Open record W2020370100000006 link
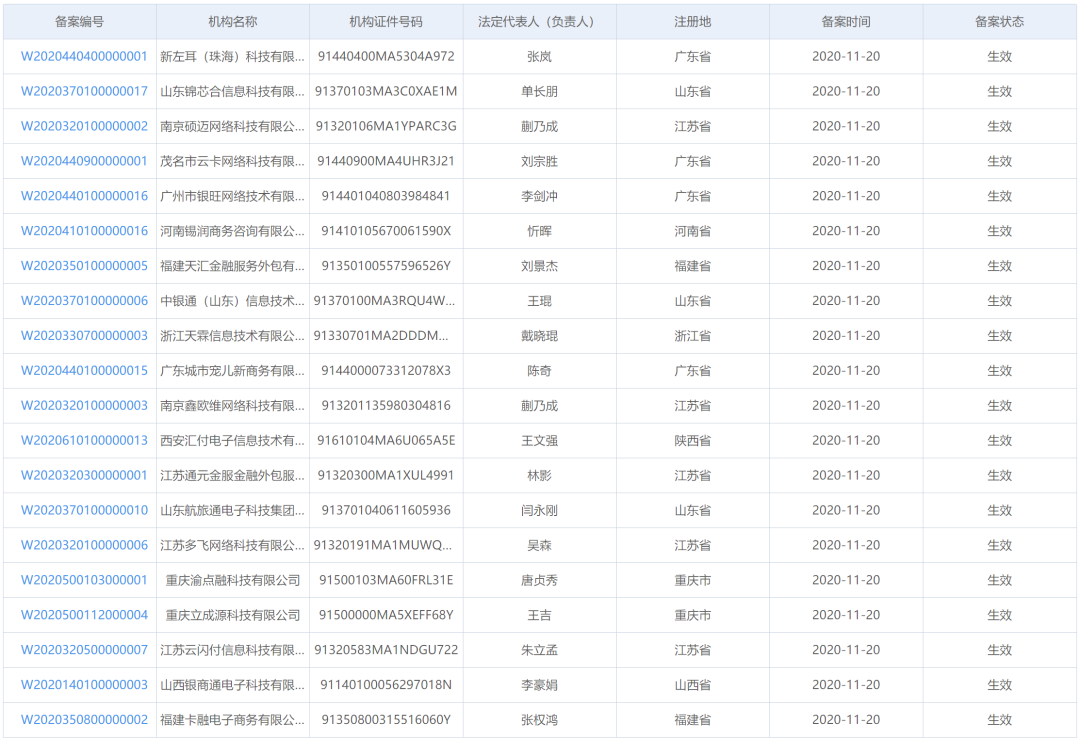This screenshot has height=740, width=1080. pos(84,301)
